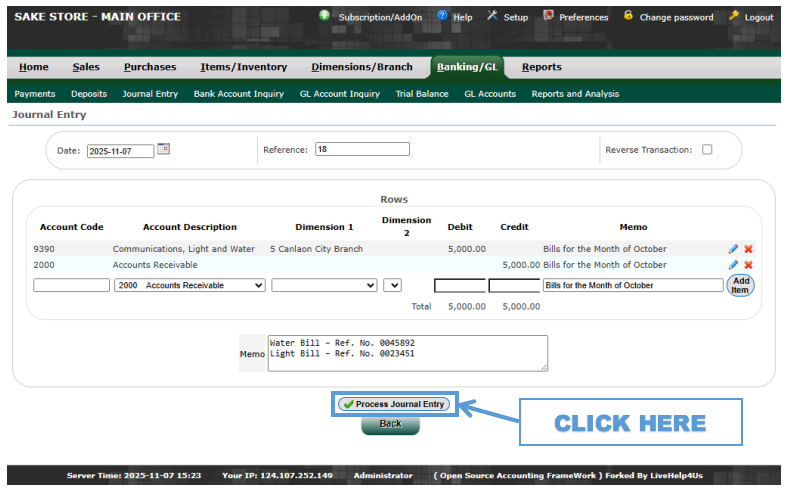Viewport: 787px width, 491px height.
Task: Click the Reference input field
Action: [362, 150]
